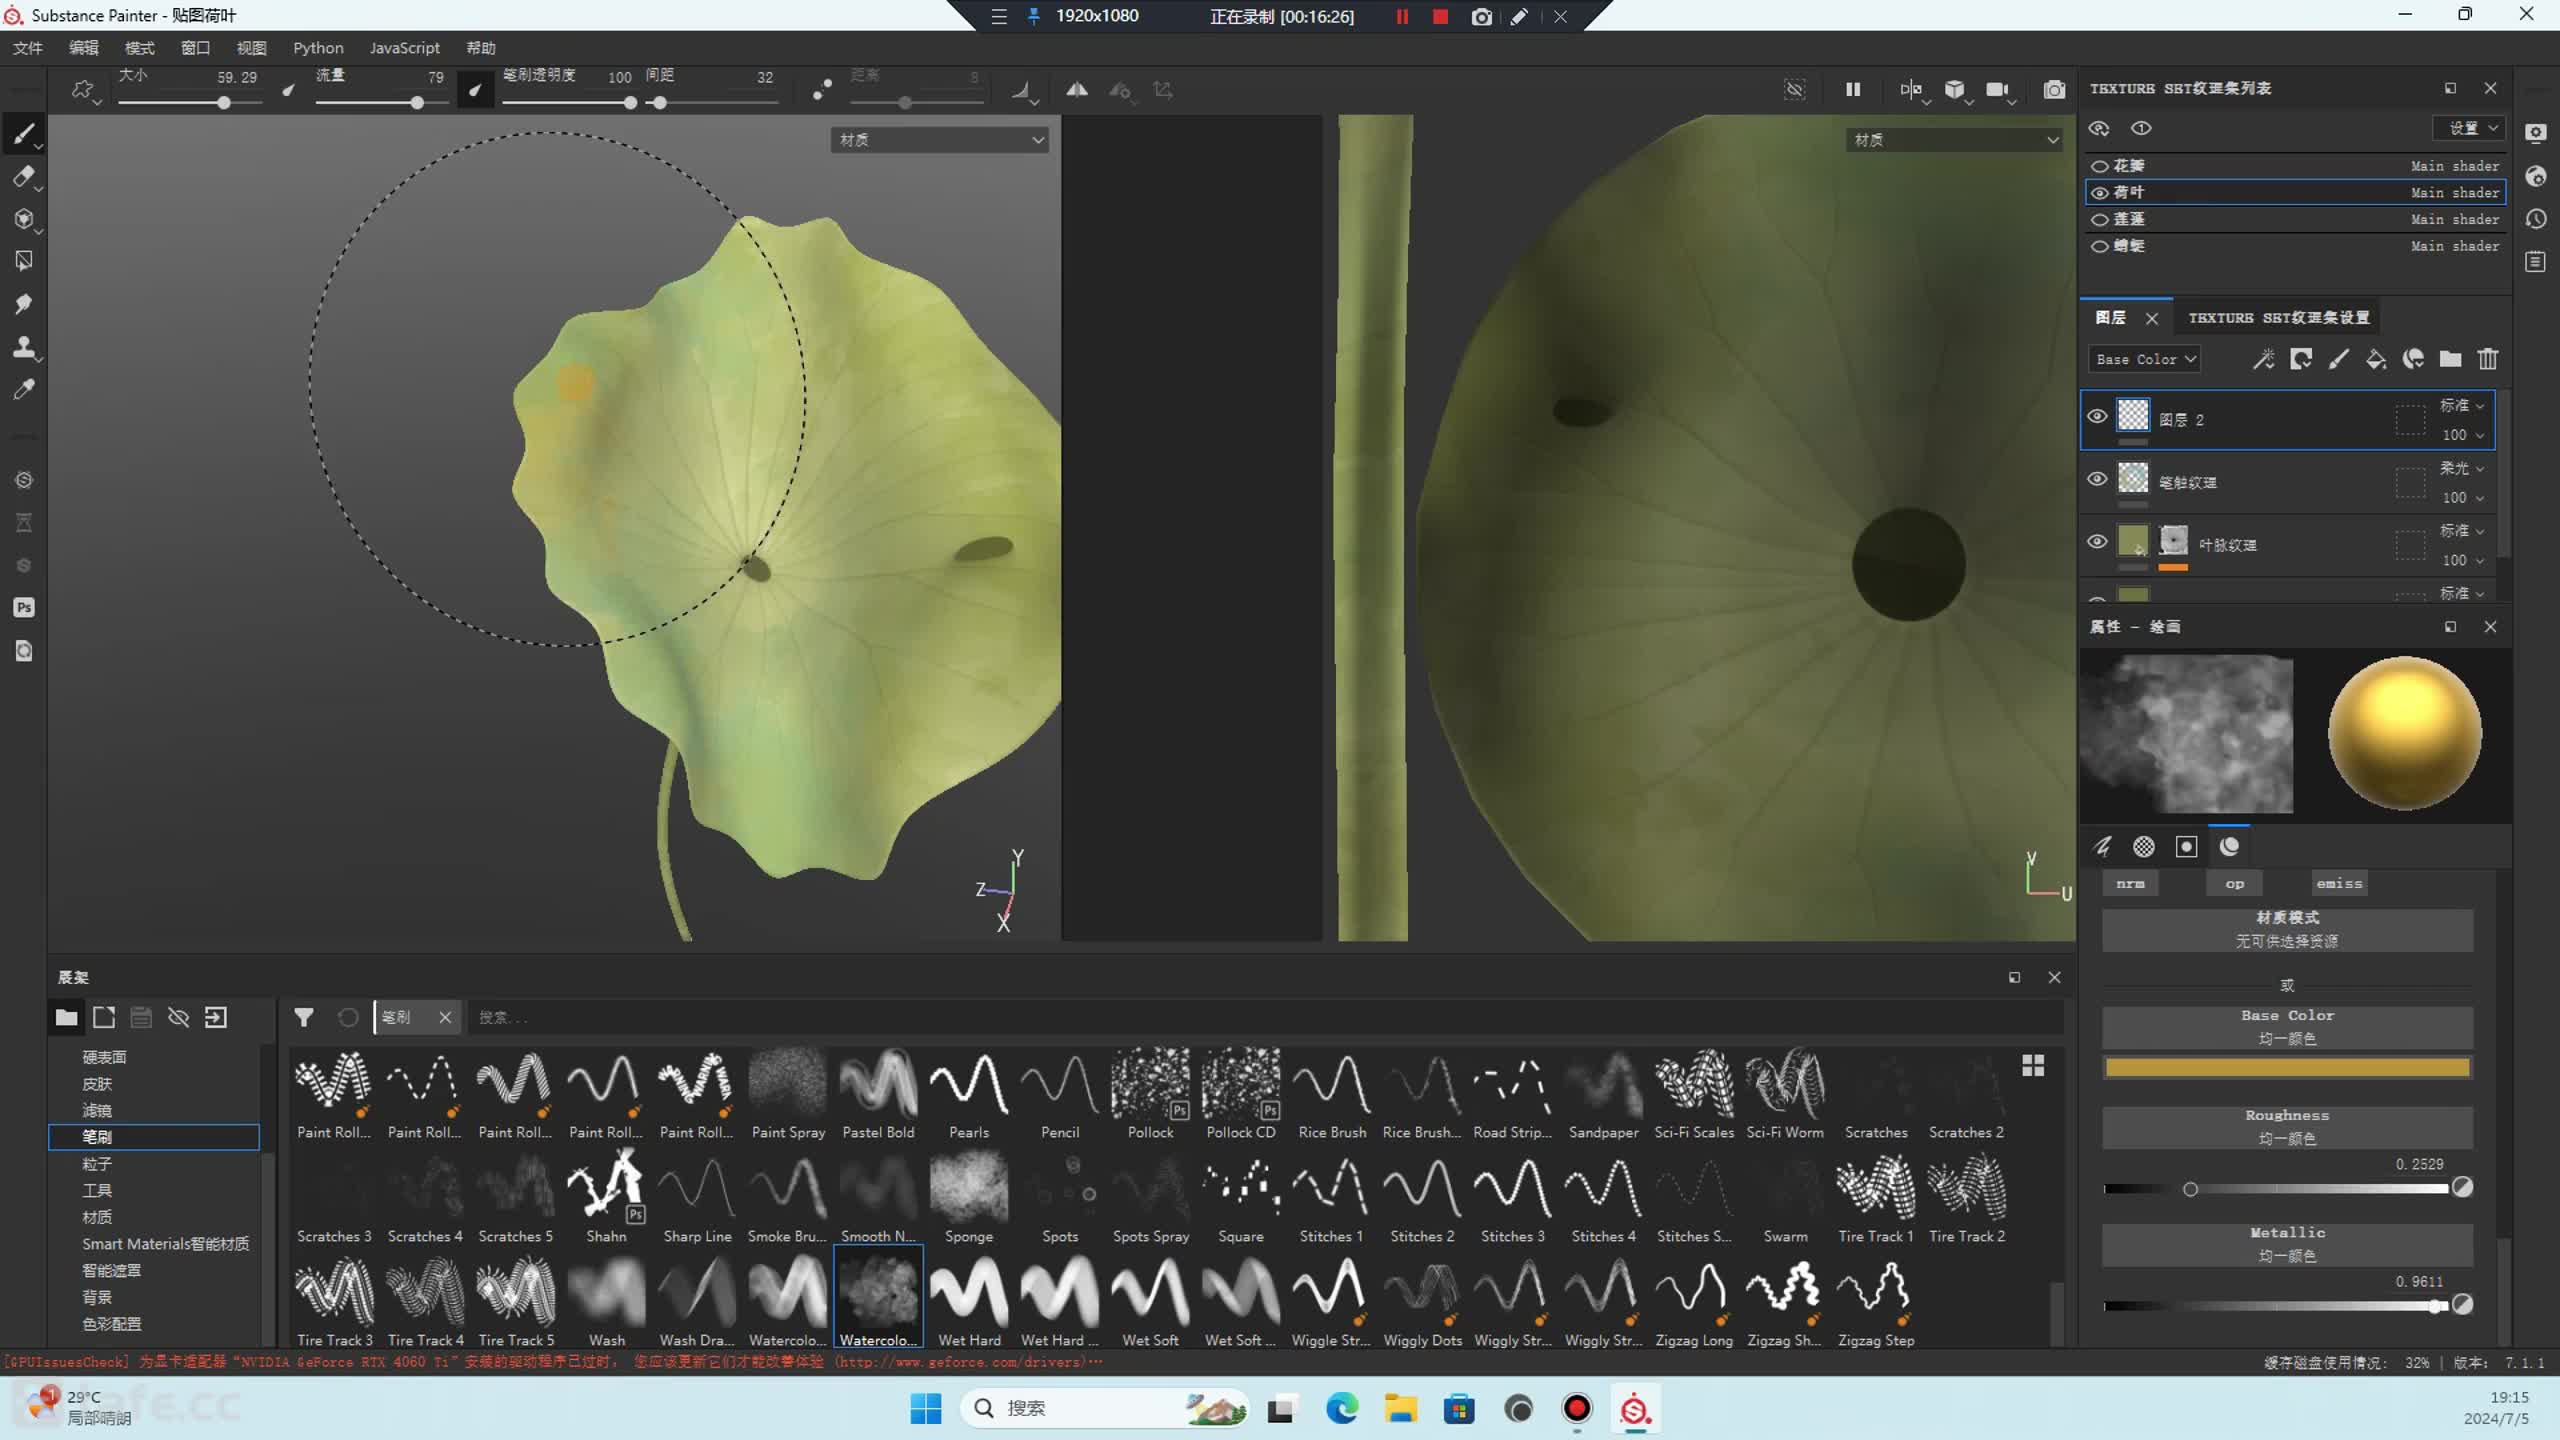Open the 窗口 menu
This screenshot has width=2560, height=1440.
click(x=196, y=48)
